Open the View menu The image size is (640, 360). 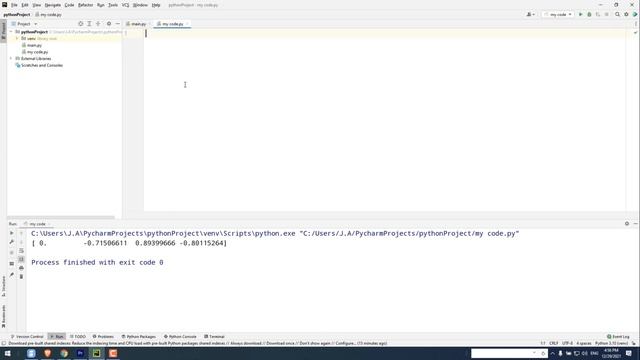pos(37,5)
